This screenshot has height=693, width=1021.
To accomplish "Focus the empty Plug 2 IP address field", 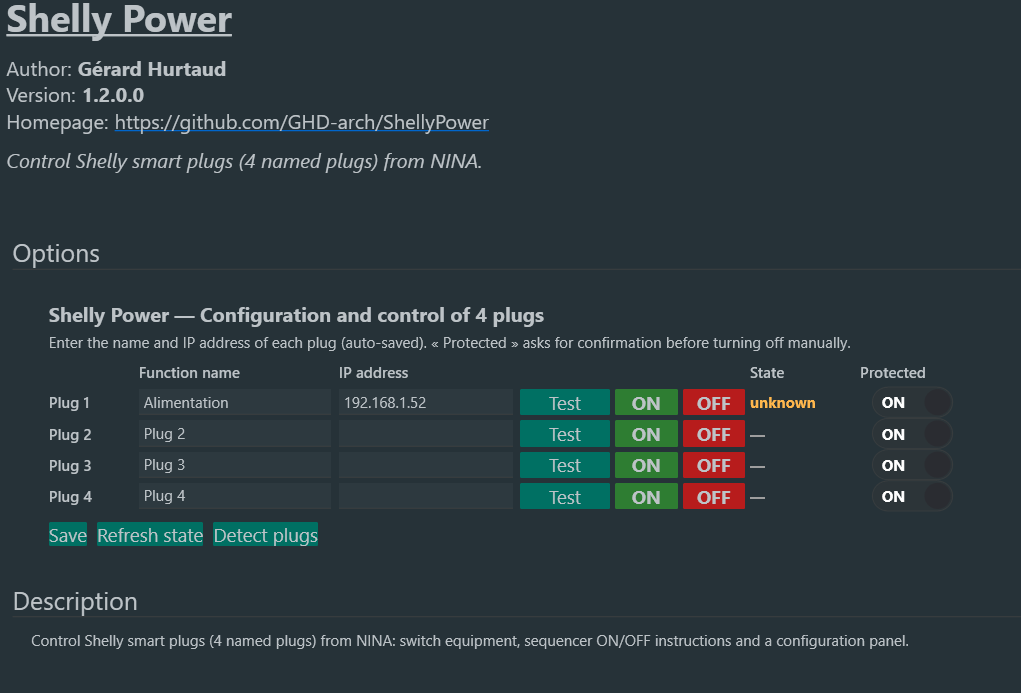I will [x=426, y=434].
